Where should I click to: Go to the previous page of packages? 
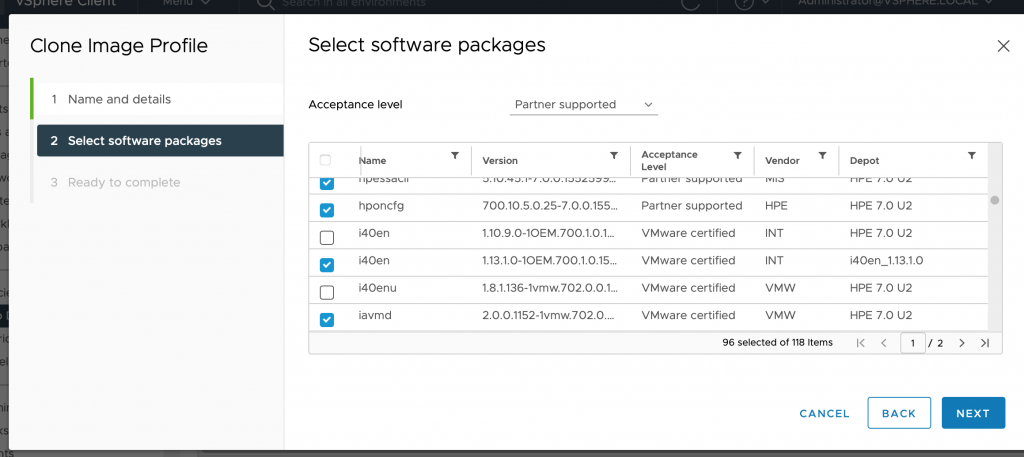tap(883, 343)
